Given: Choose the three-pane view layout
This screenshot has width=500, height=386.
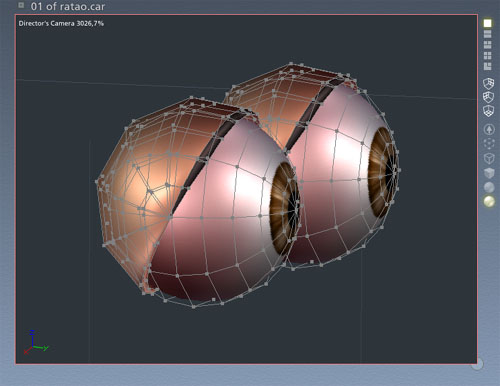Looking at the screenshot, I should (x=487, y=45).
